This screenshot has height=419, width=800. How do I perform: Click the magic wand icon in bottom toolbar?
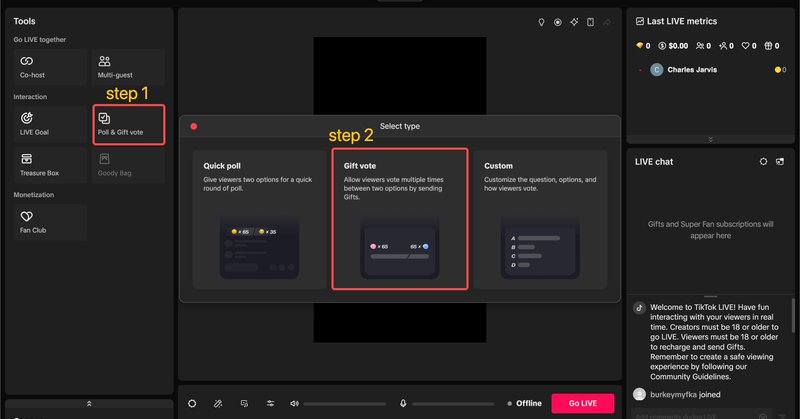tap(218, 403)
